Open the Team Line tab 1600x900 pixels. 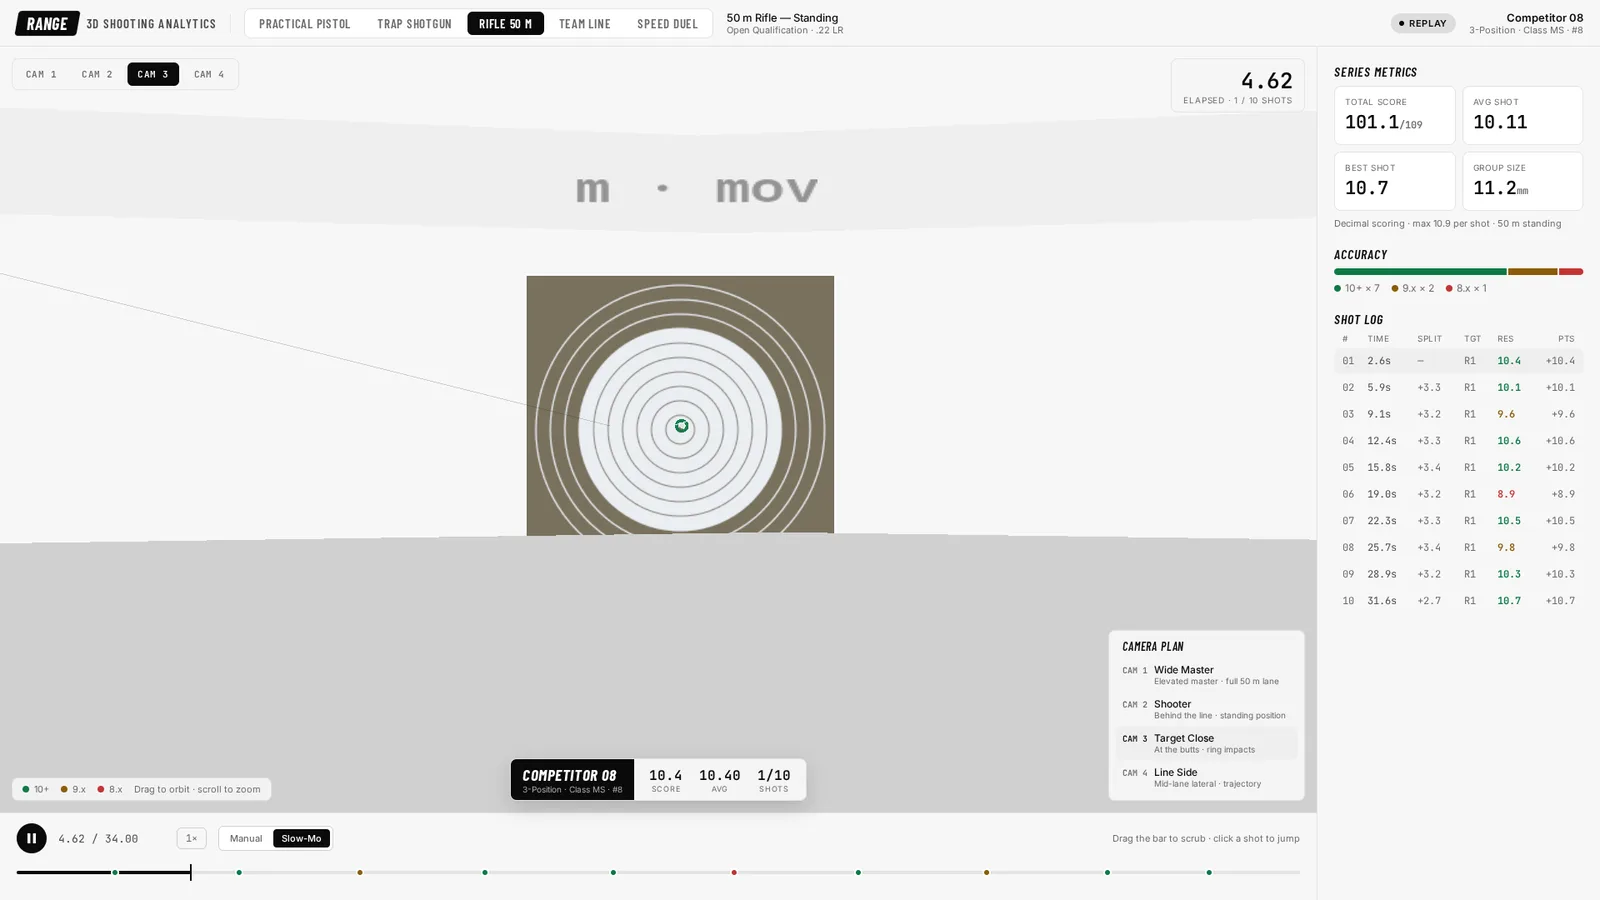pos(584,23)
